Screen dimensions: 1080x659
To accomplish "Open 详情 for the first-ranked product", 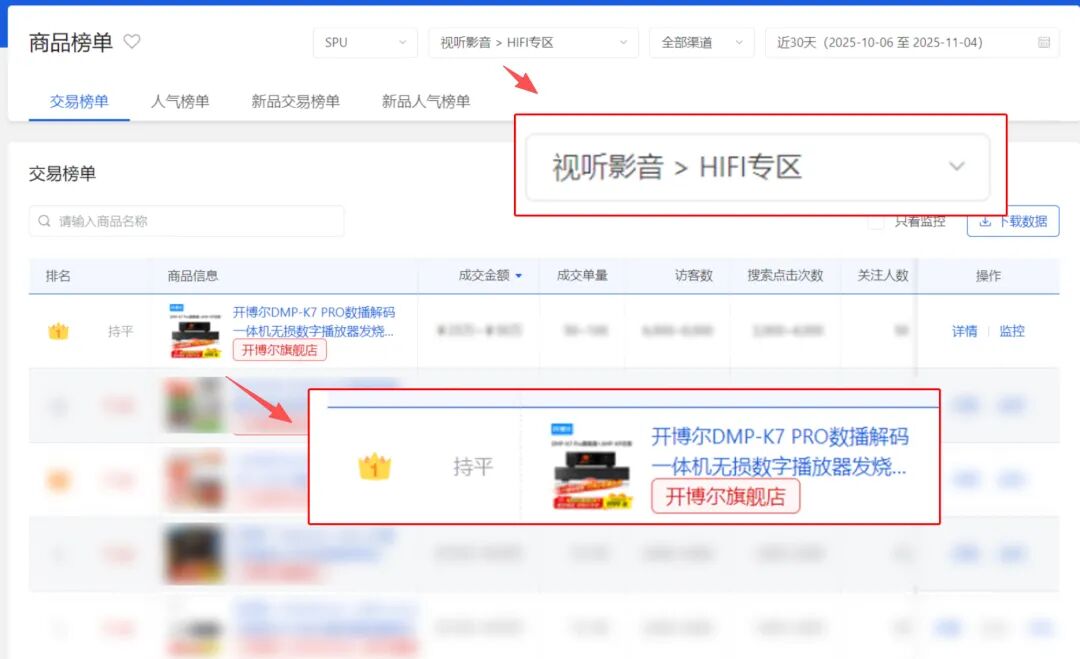I will pyautogui.click(x=964, y=331).
